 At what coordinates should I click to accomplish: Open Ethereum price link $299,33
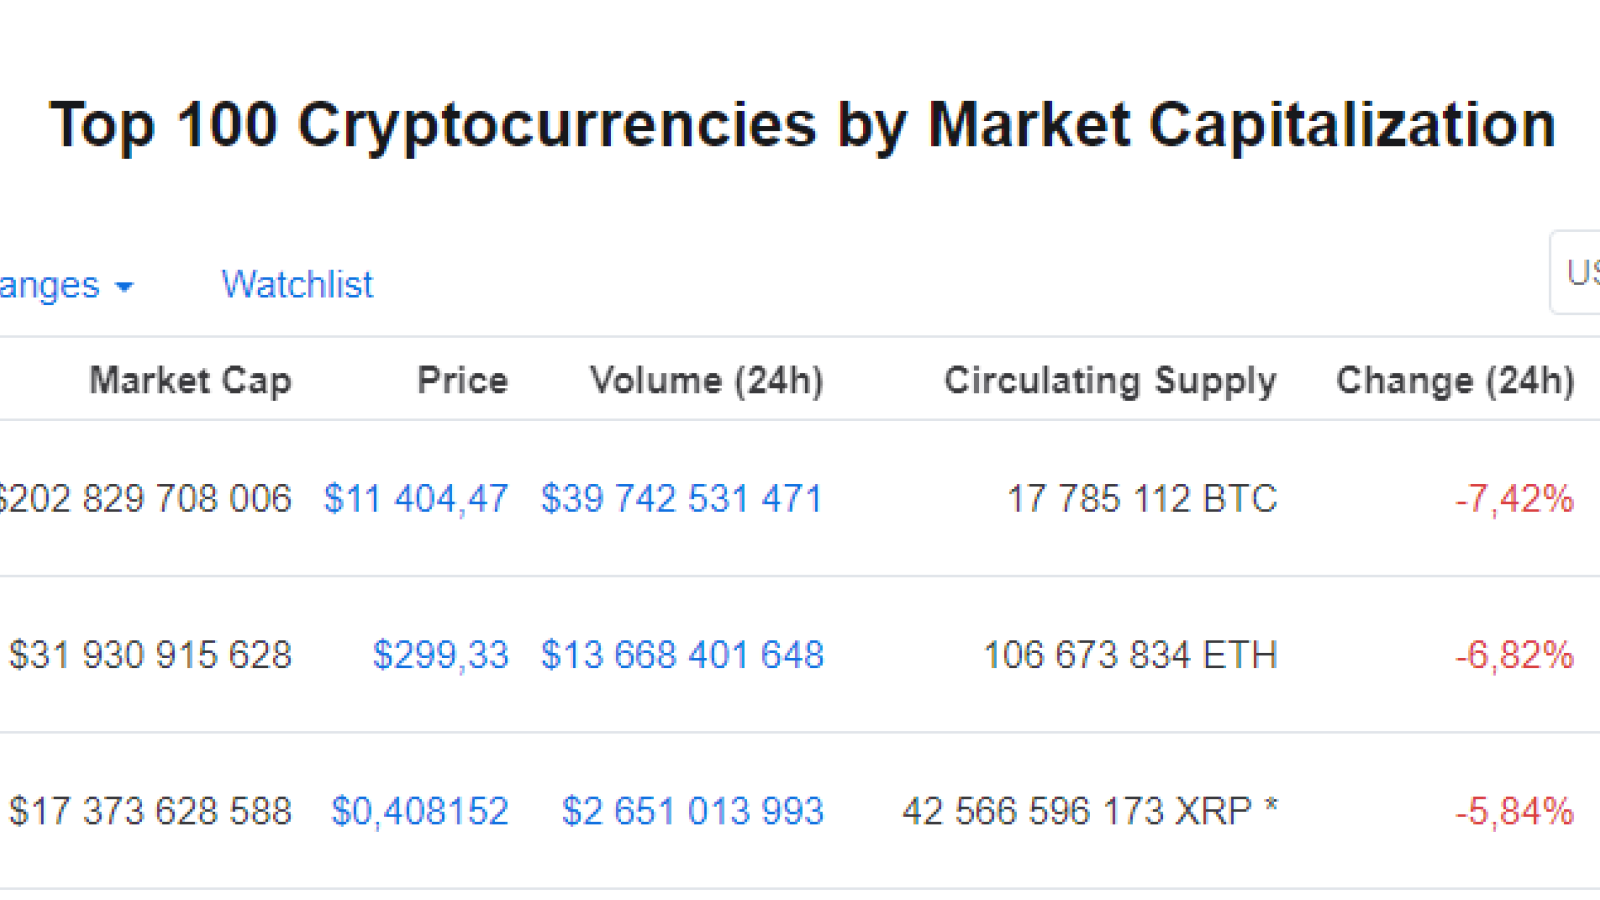(x=441, y=655)
